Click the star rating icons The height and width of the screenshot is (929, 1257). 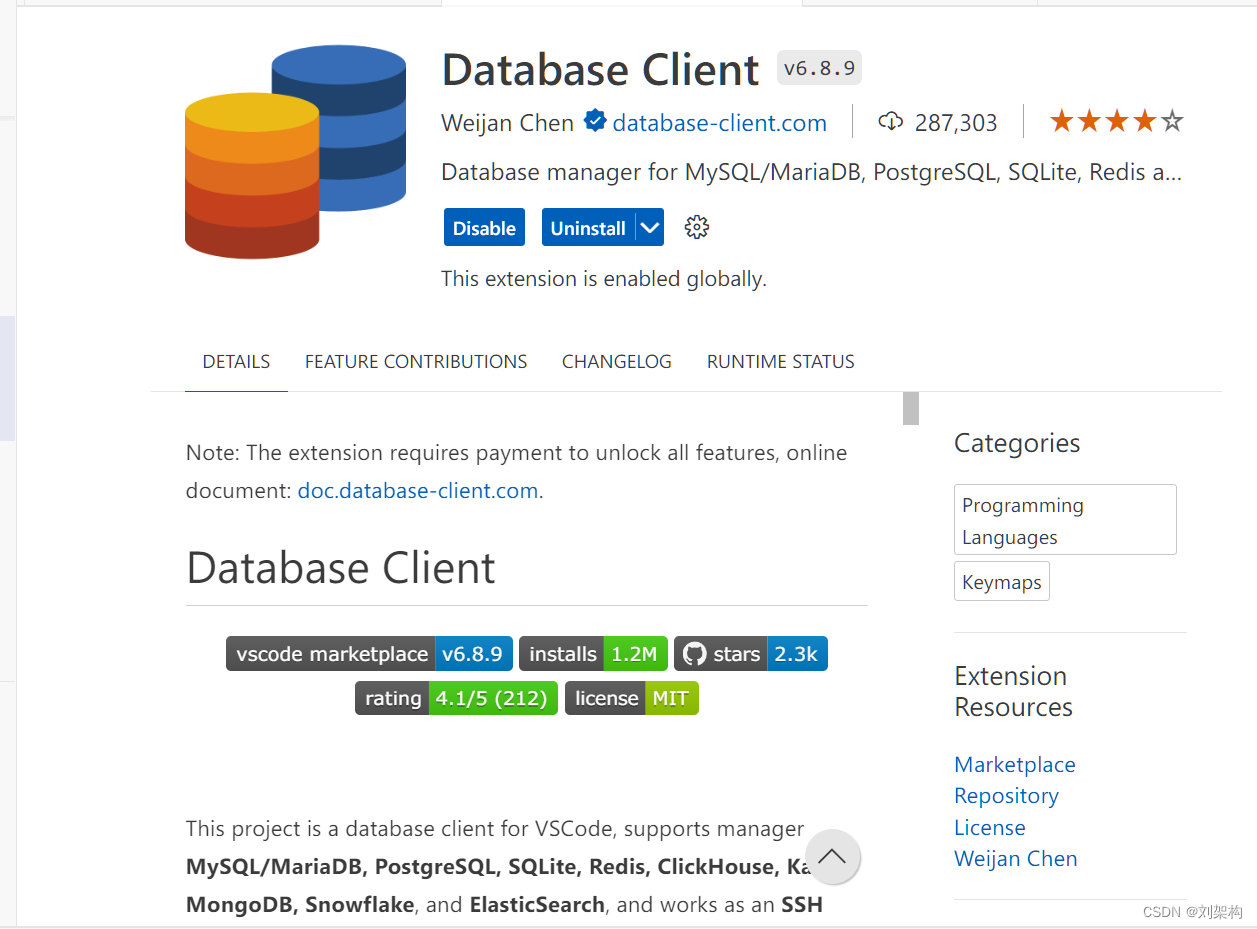coord(1116,122)
